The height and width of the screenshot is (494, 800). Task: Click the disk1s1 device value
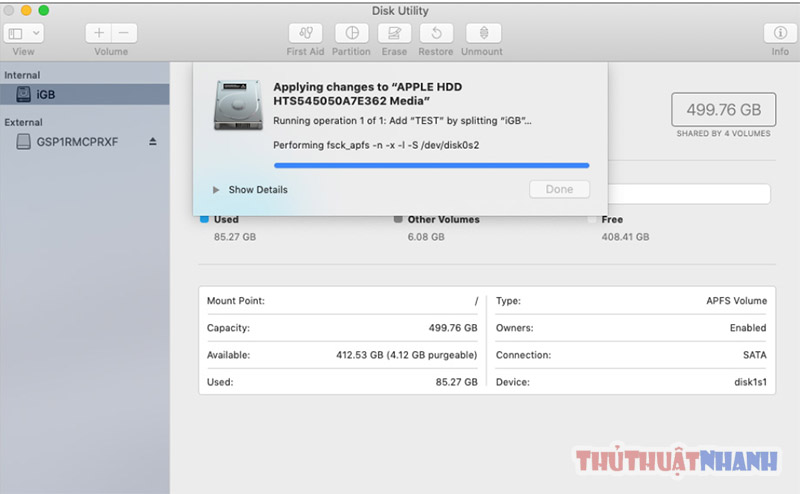pyautogui.click(x=750, y=382)
